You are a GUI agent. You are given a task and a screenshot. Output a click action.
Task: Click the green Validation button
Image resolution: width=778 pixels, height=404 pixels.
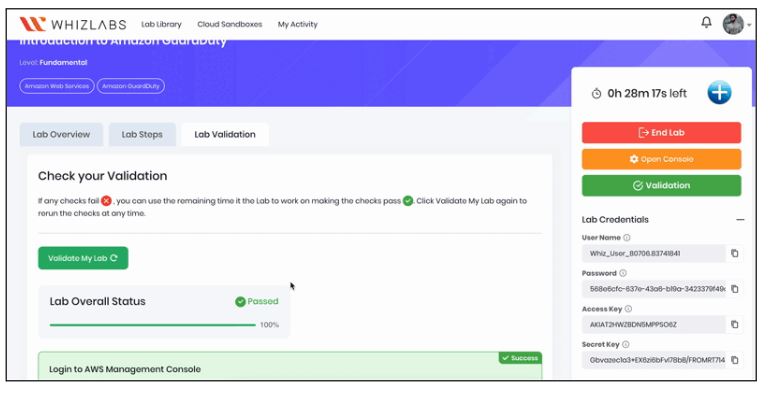click(x=661, y=186)
